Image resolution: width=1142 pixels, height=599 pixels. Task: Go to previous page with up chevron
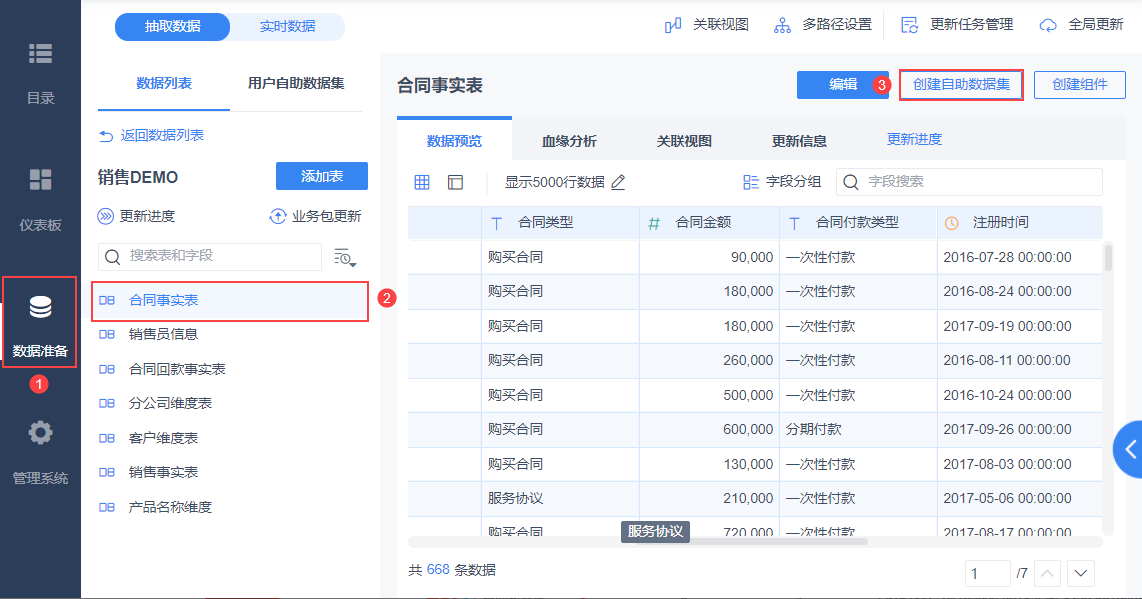1047,573
